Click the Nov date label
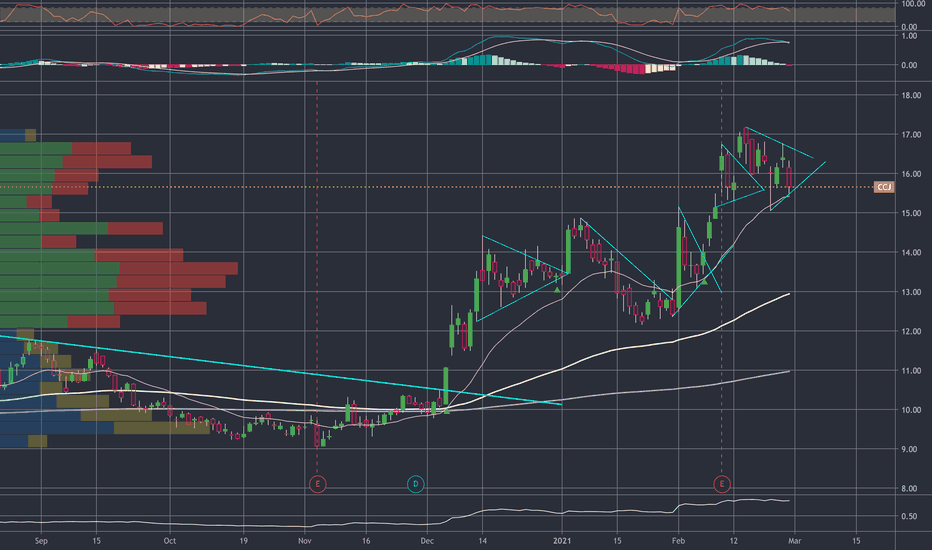Image resolution: width=932 pixels, height=550 pixels. coord(305,541)
